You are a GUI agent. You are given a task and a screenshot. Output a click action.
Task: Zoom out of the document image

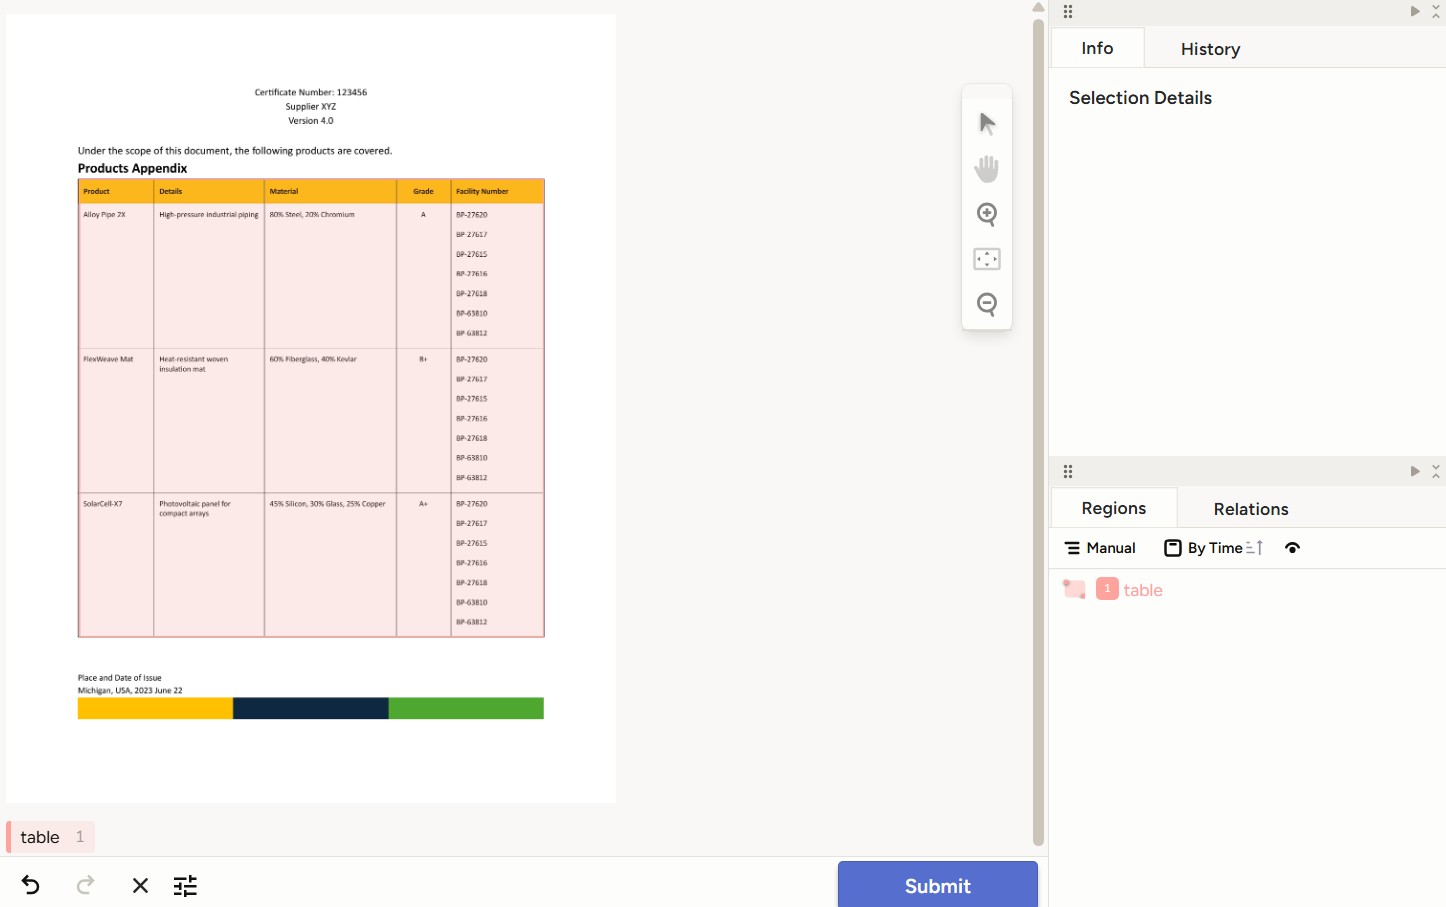coord(987,304)
